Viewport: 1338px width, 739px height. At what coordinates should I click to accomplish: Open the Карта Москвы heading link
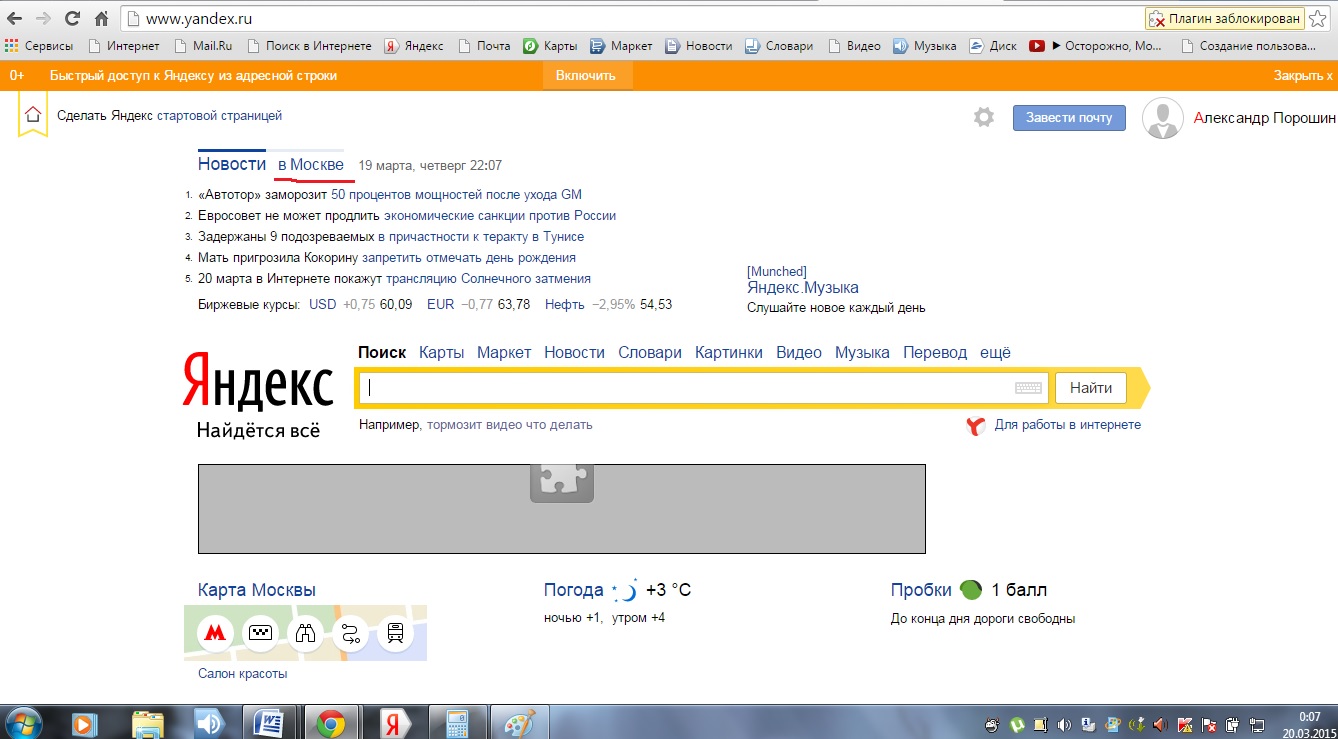(257, 590)
